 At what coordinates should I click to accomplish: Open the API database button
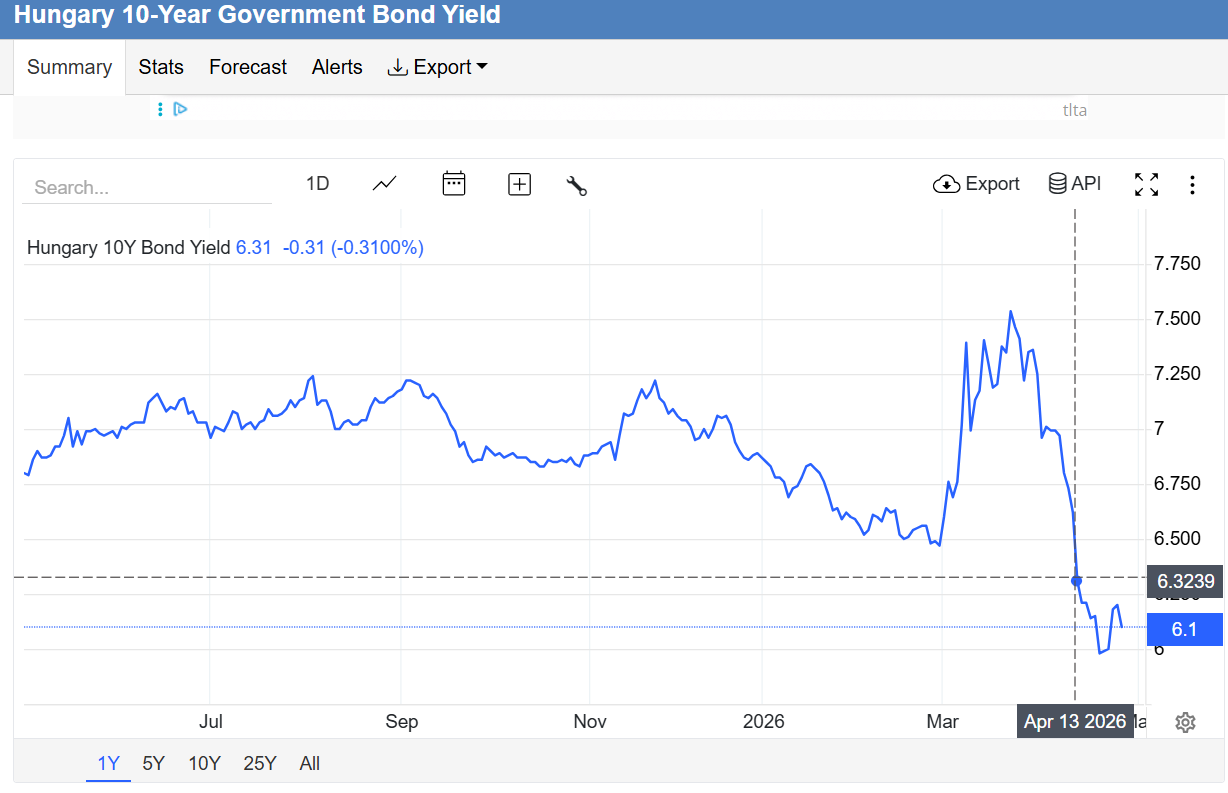[1074, 184]
